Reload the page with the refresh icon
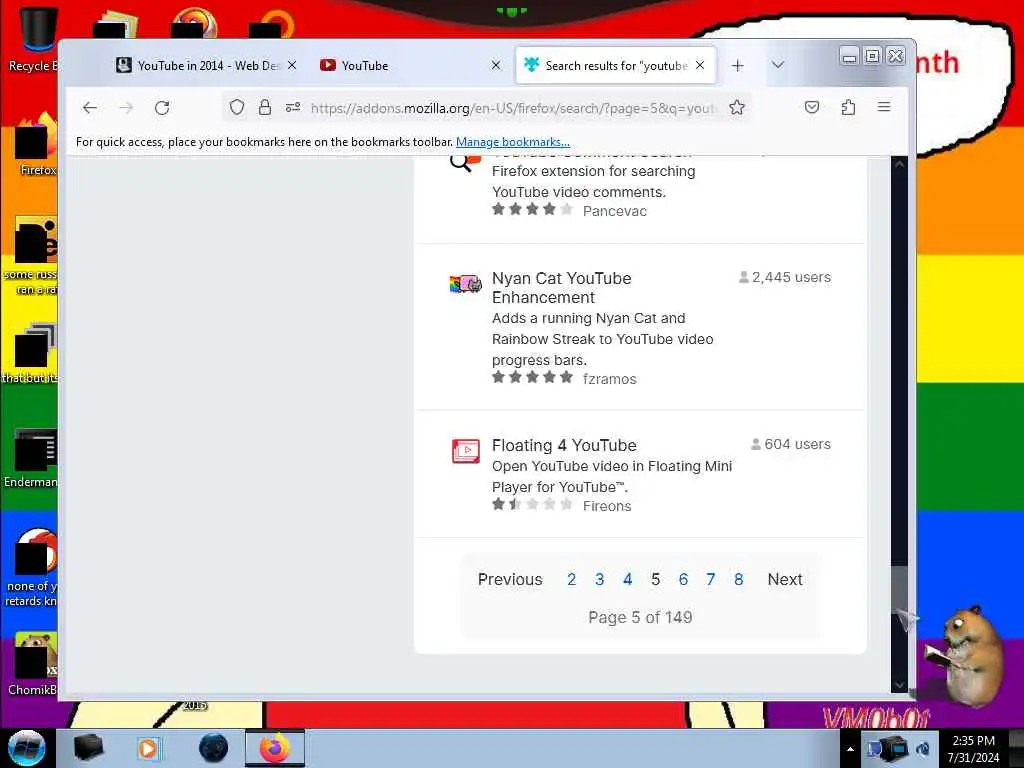The image size is (1024, 768). point(162,108)
